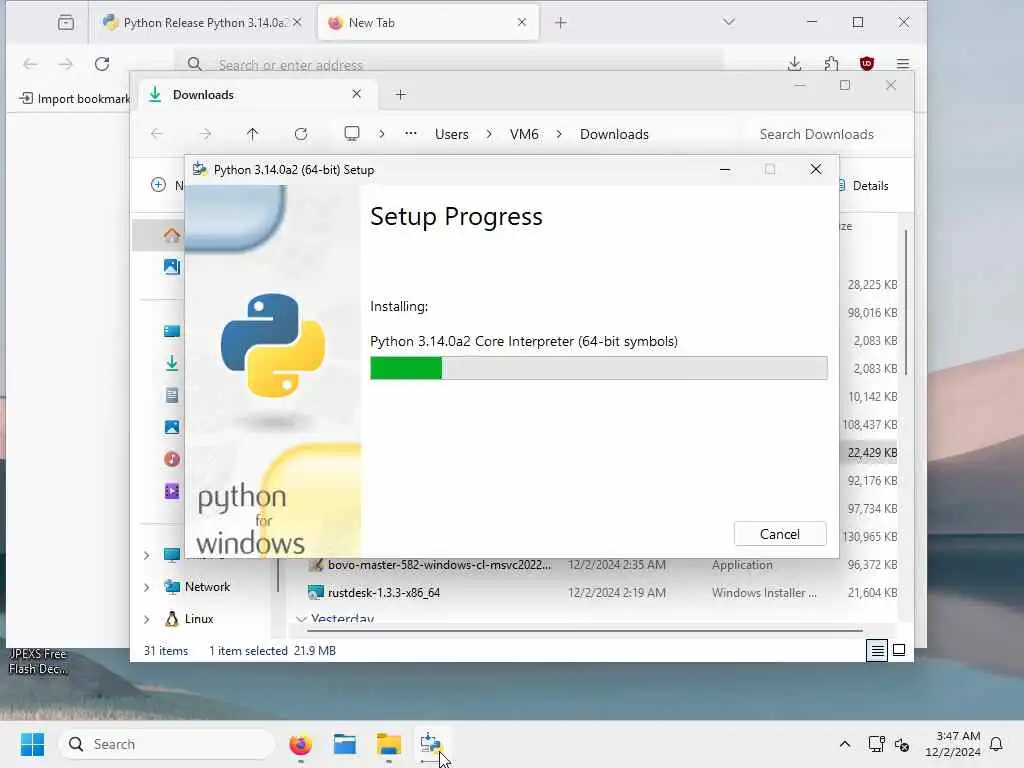
Task: Expand the breadcrumb ellipsis in File Explorer
Action: pyautogui.click(x=410, y=134)
